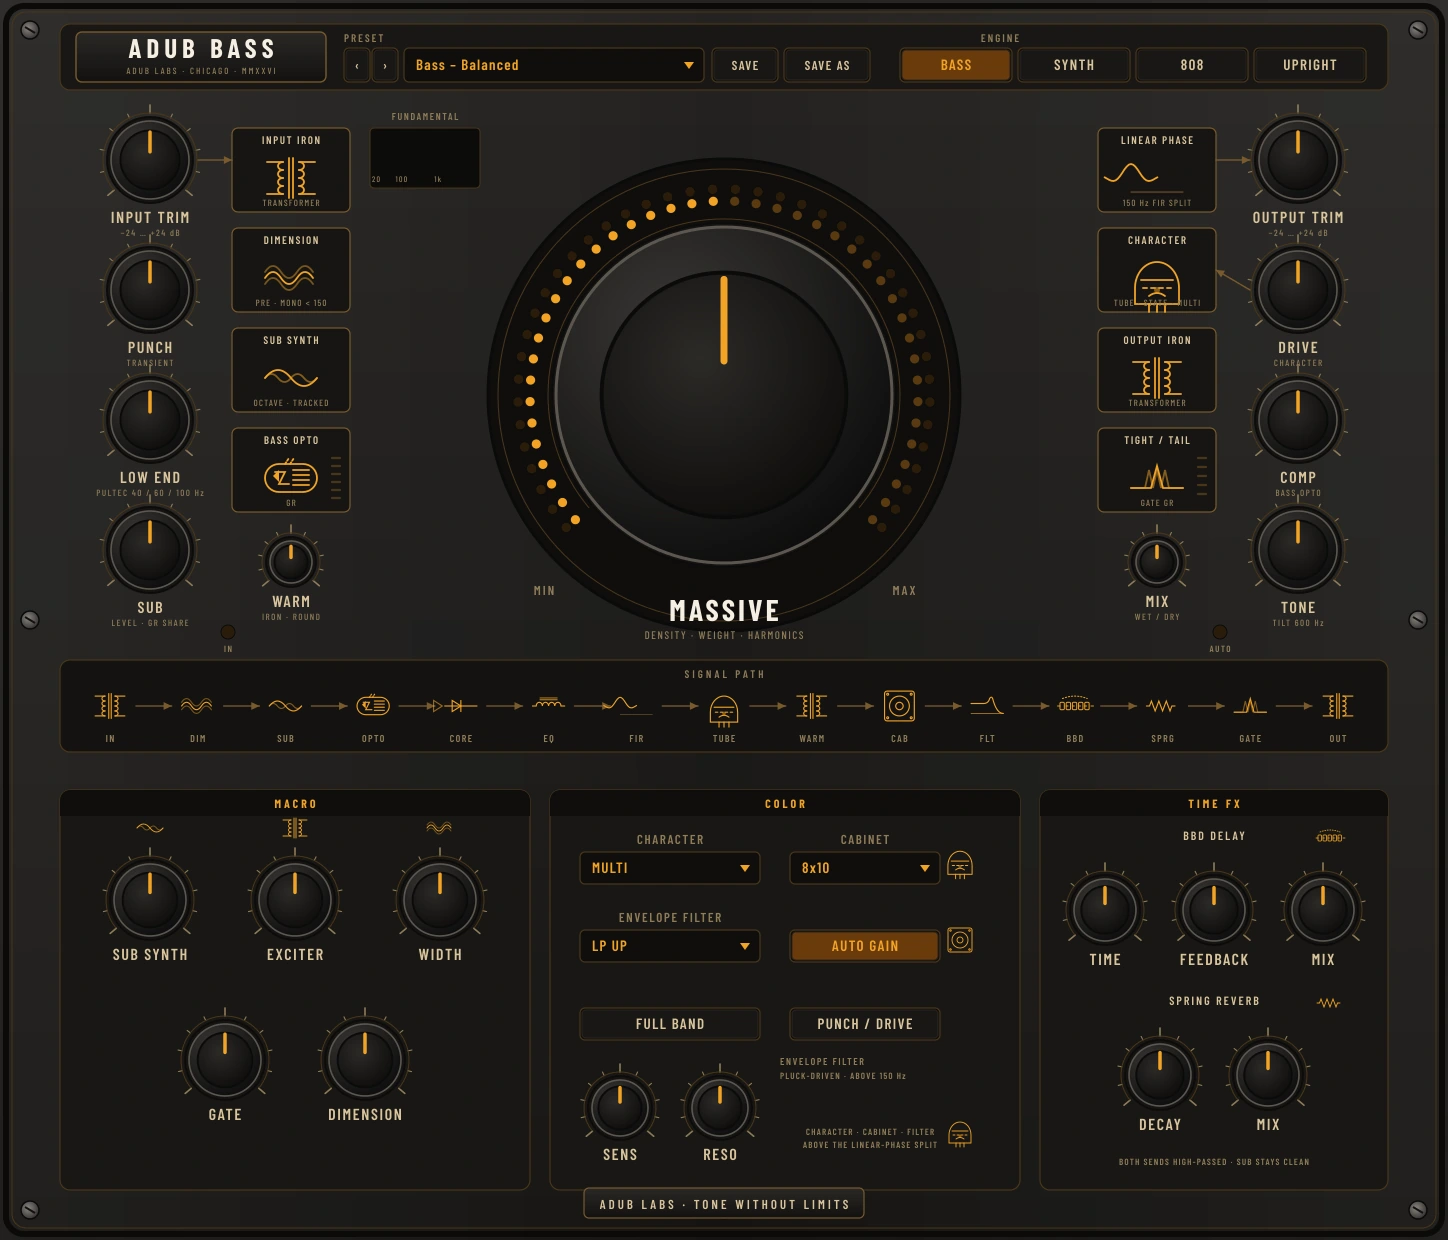1448x1240 pixels.
Task: Click the EQ coil icon in signal path
Action: click(548, 704)
